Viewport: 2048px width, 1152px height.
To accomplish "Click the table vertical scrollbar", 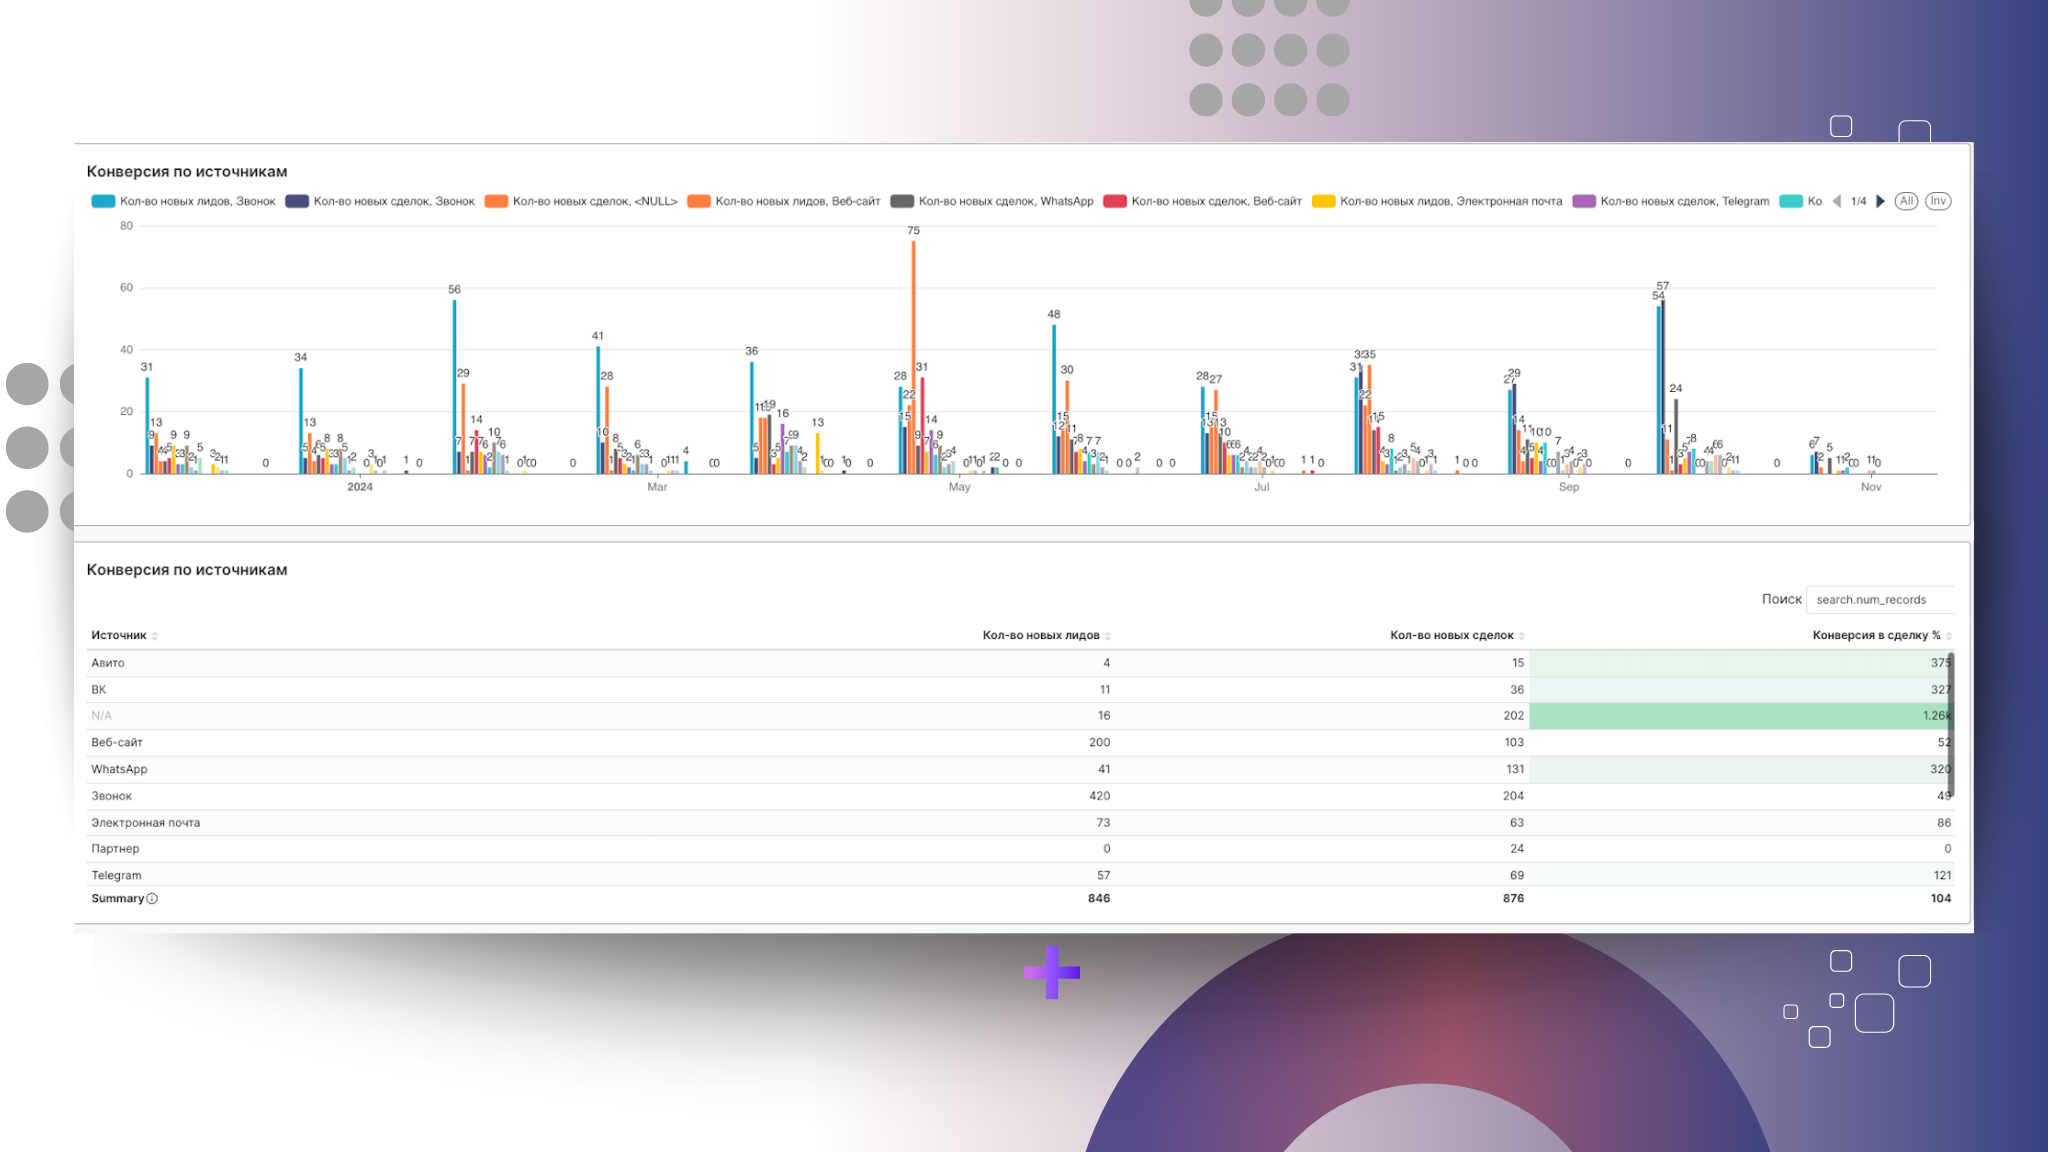I will point(1951,724).
